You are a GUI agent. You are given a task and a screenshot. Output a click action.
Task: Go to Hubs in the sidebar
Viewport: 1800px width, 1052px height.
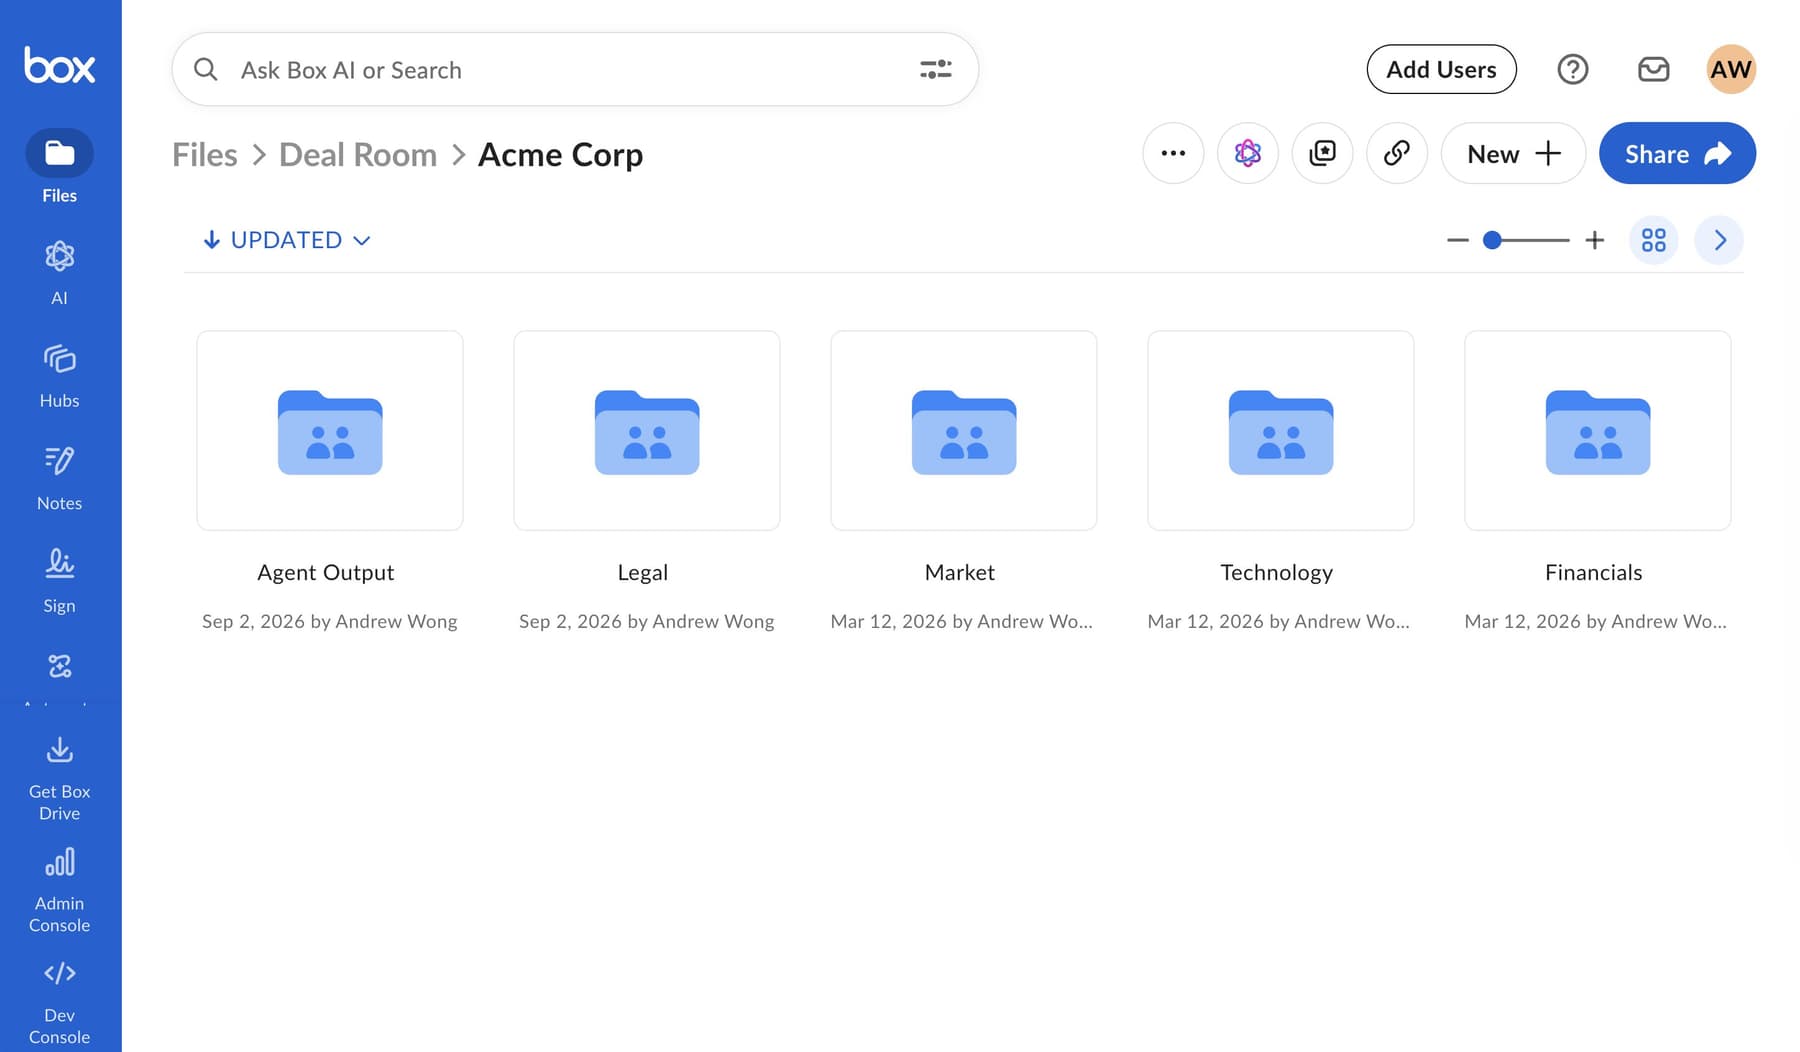click(x=60, y=375)
